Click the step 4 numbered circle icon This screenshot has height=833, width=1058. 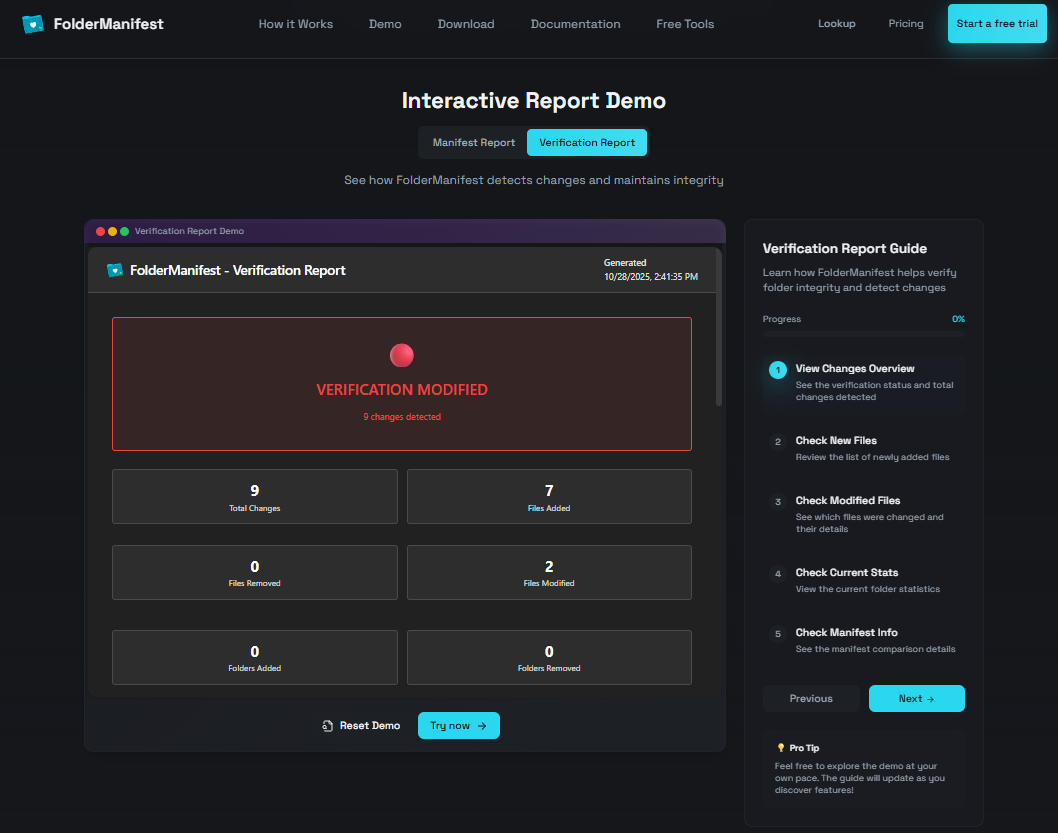pos(777,574)
